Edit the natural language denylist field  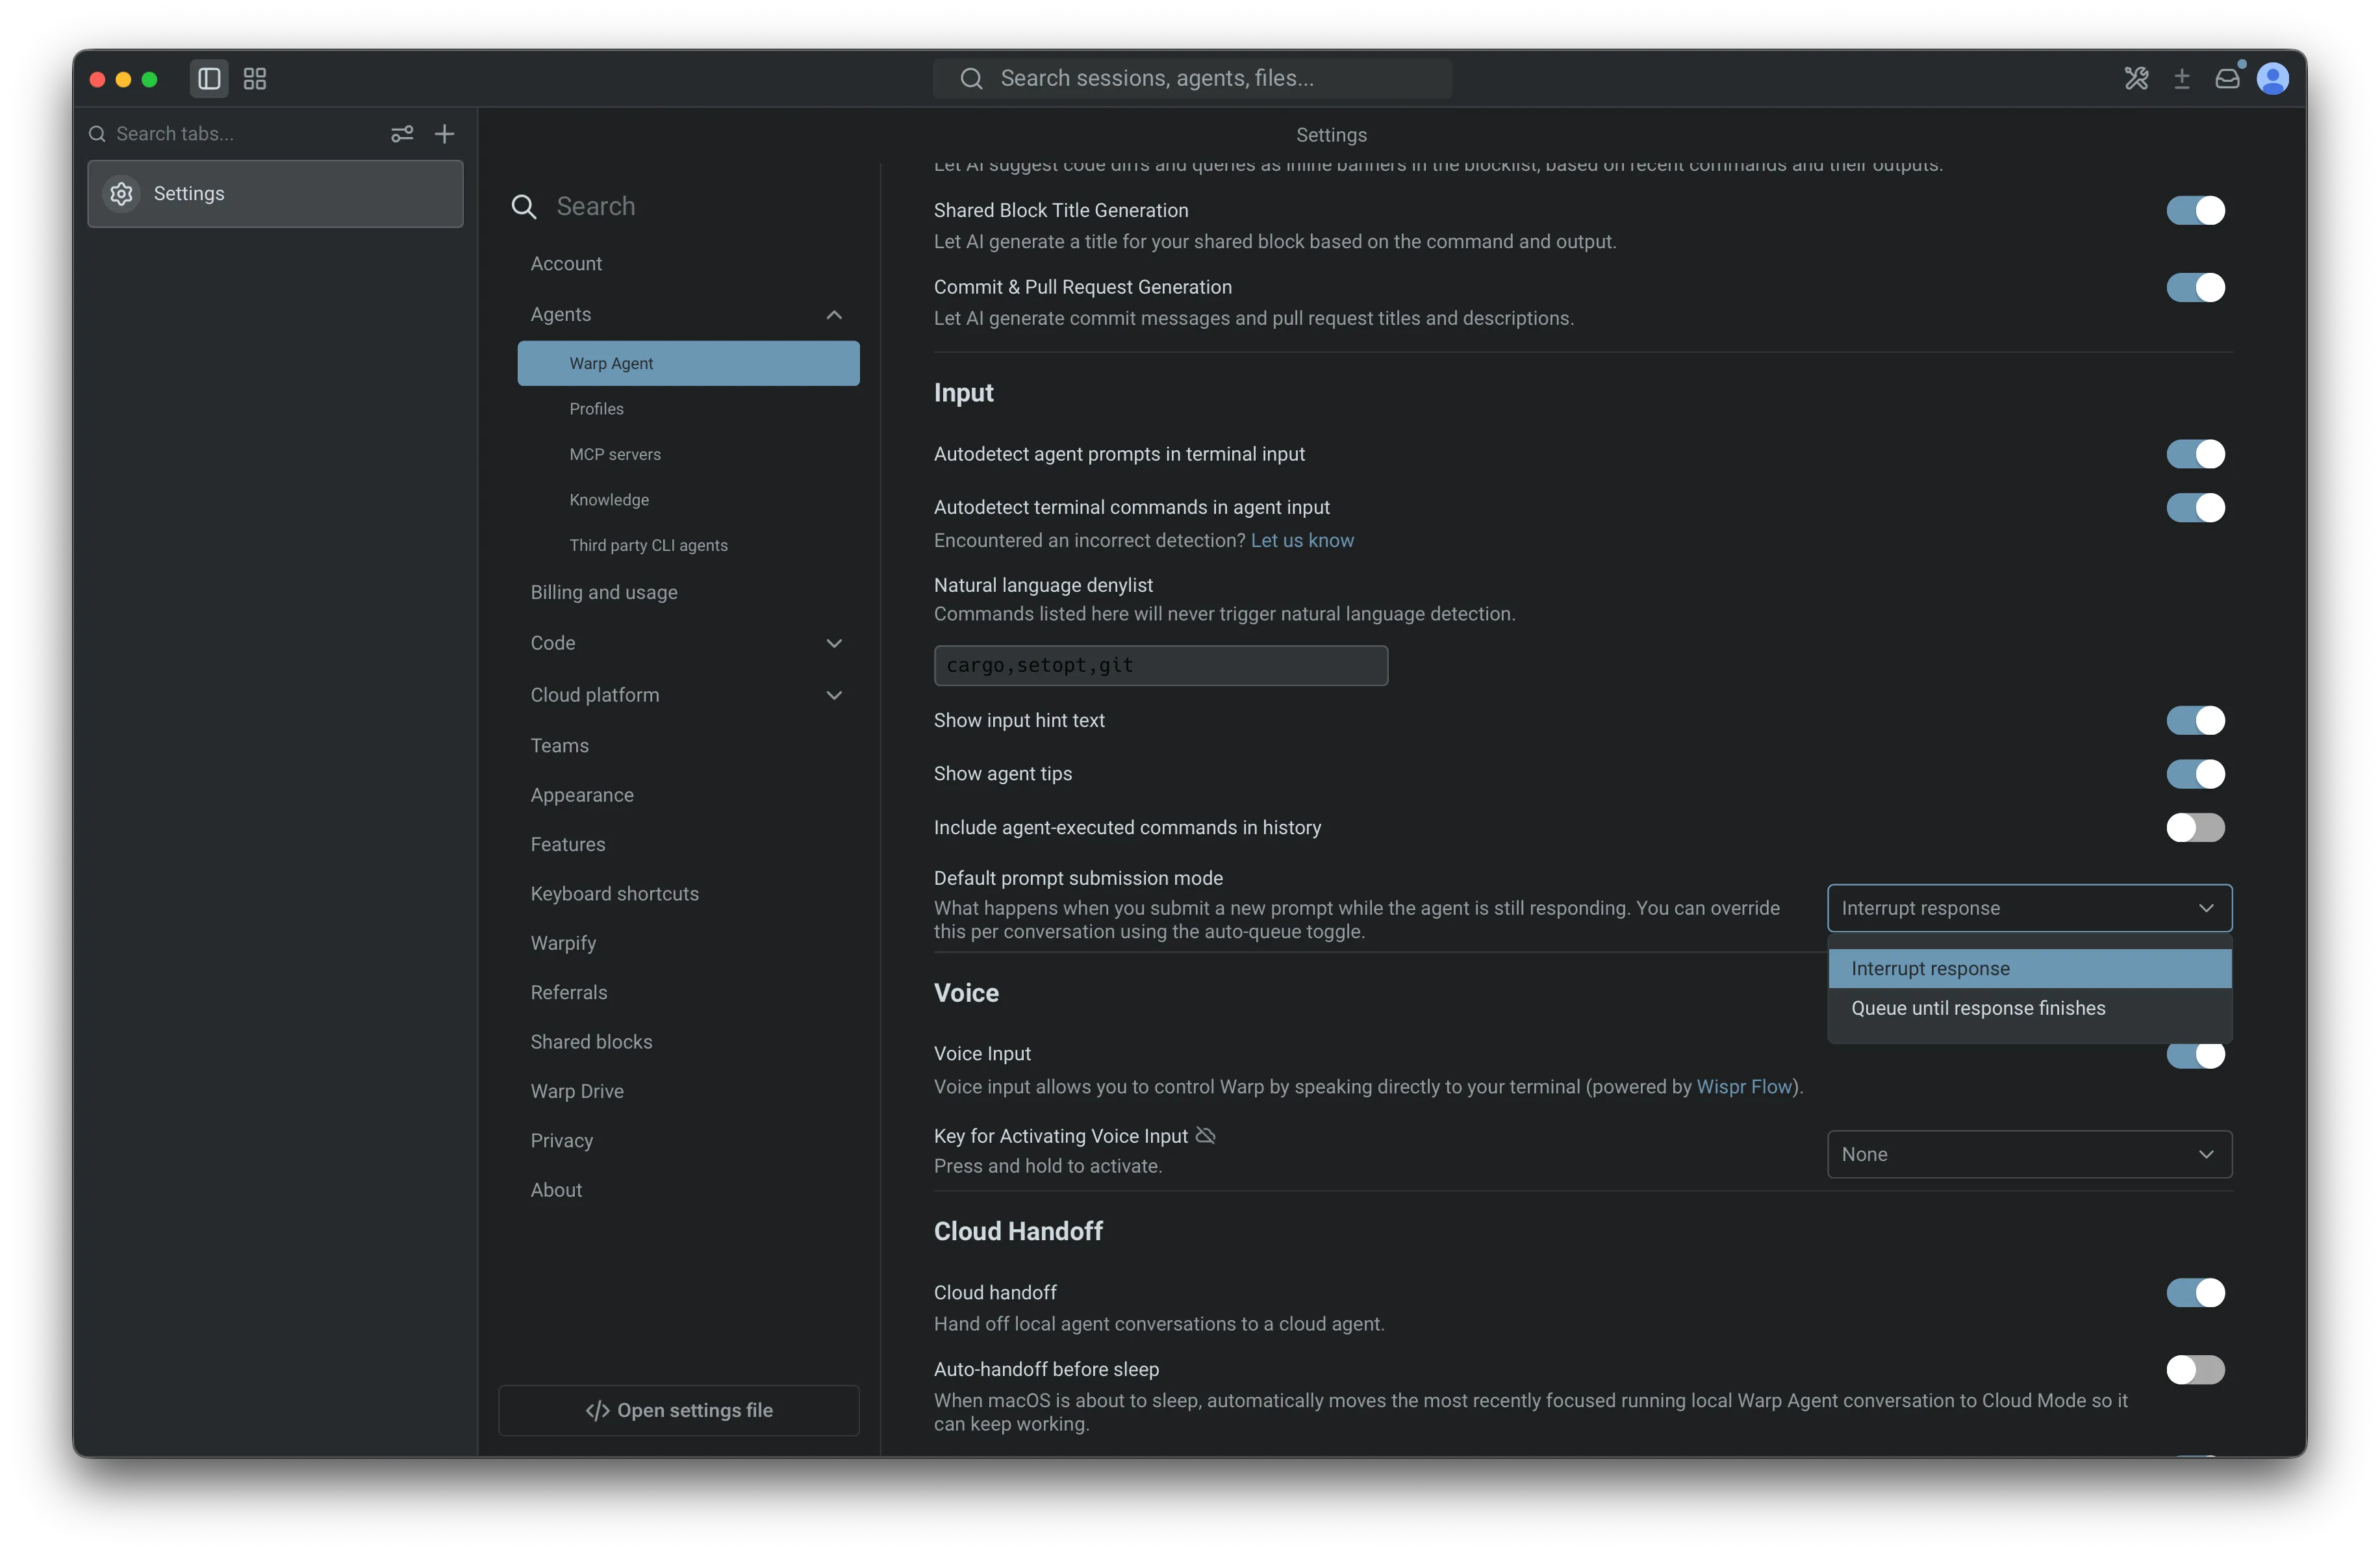click(1160, 665)
